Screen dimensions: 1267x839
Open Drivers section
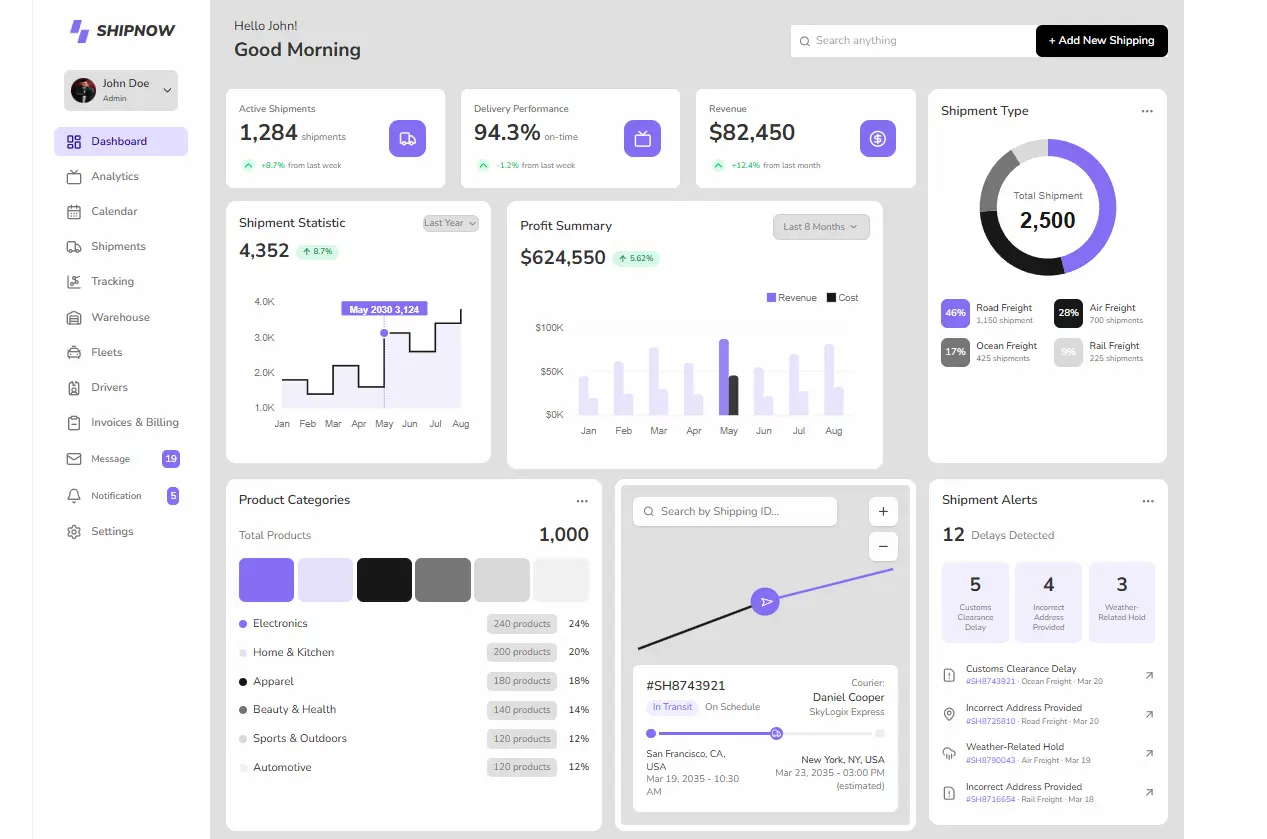121,387
